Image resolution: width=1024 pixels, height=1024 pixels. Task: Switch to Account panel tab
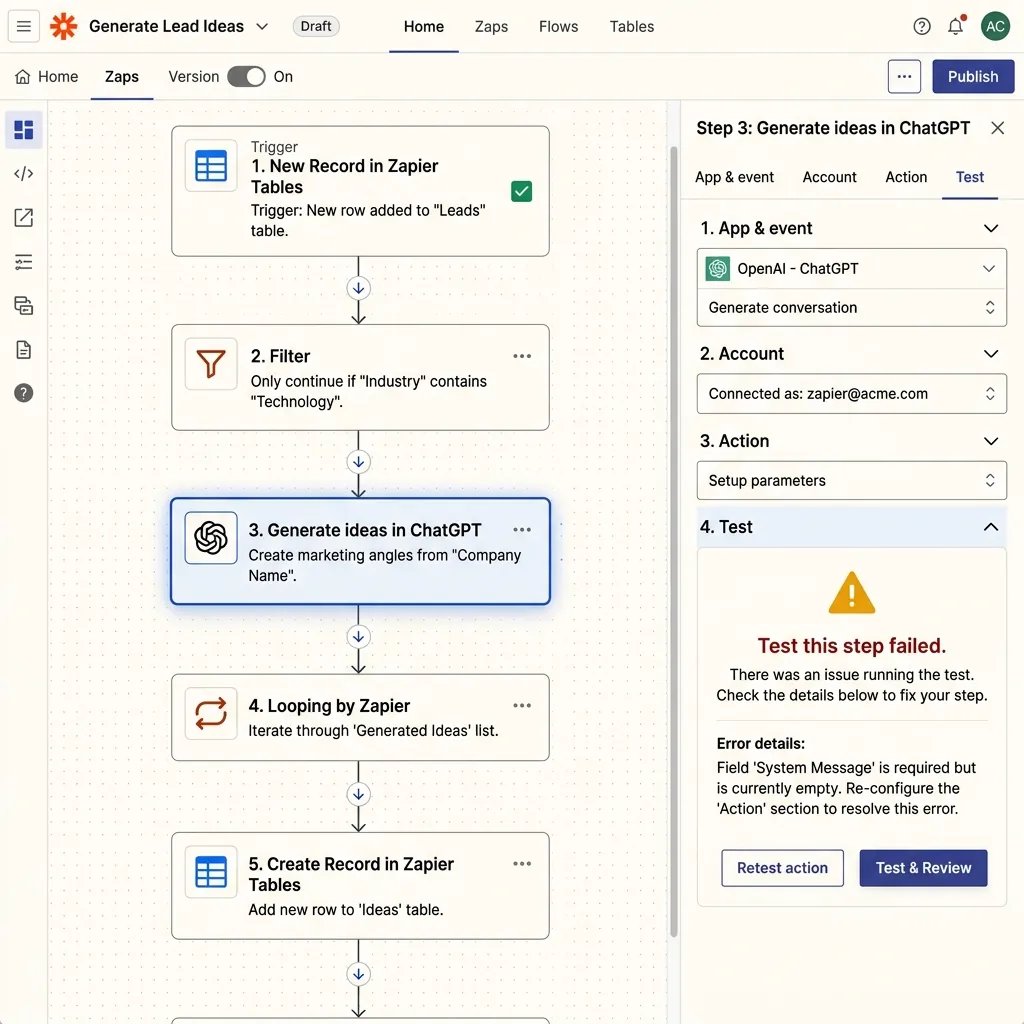(x=829, y=177)
